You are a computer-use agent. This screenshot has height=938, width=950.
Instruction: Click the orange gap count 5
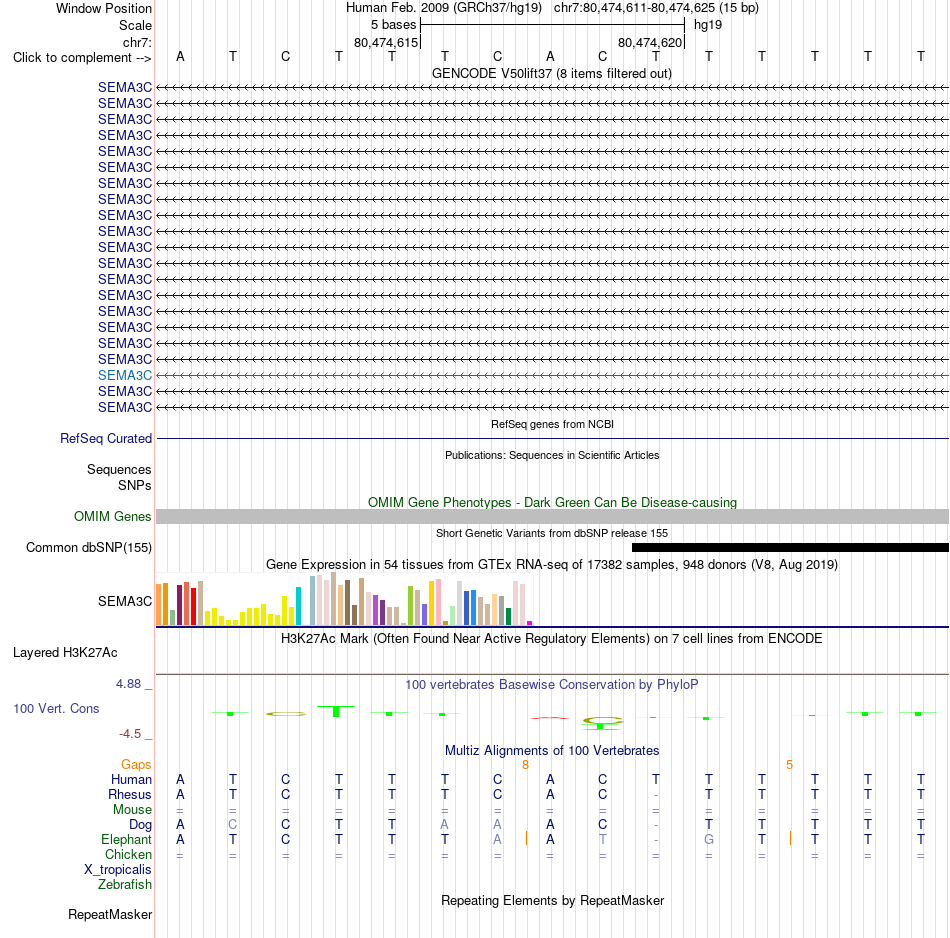pyautogui.click(x=789, y=765)
